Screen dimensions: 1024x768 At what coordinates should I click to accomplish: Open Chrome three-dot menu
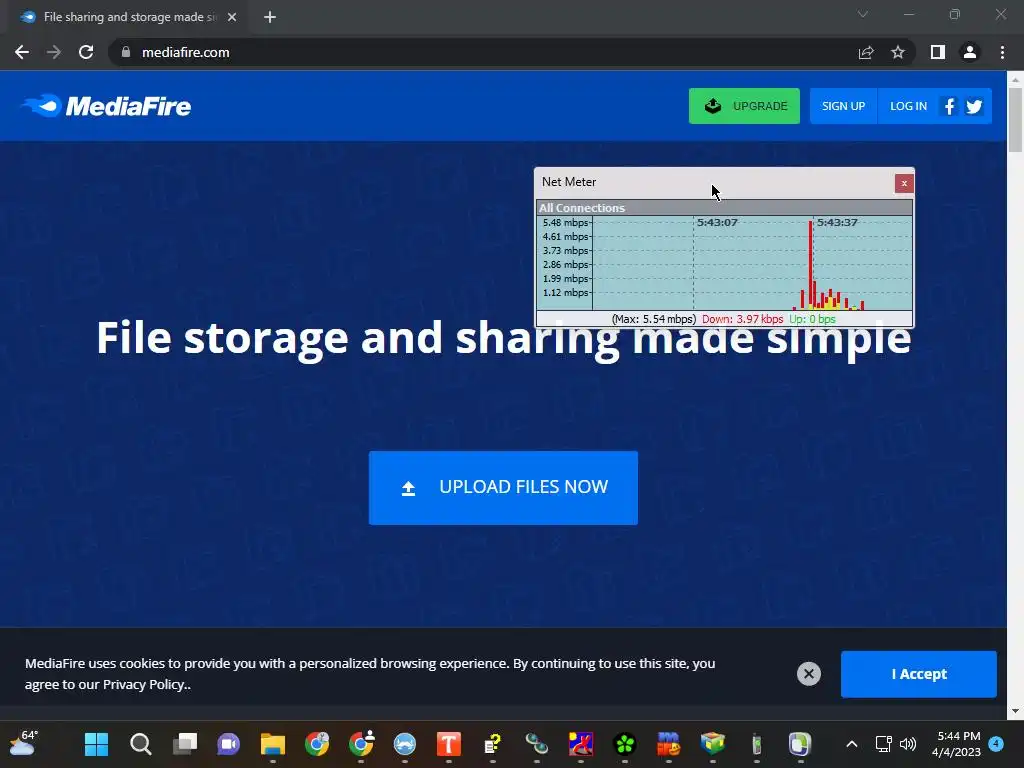(x=1002, y=52)
